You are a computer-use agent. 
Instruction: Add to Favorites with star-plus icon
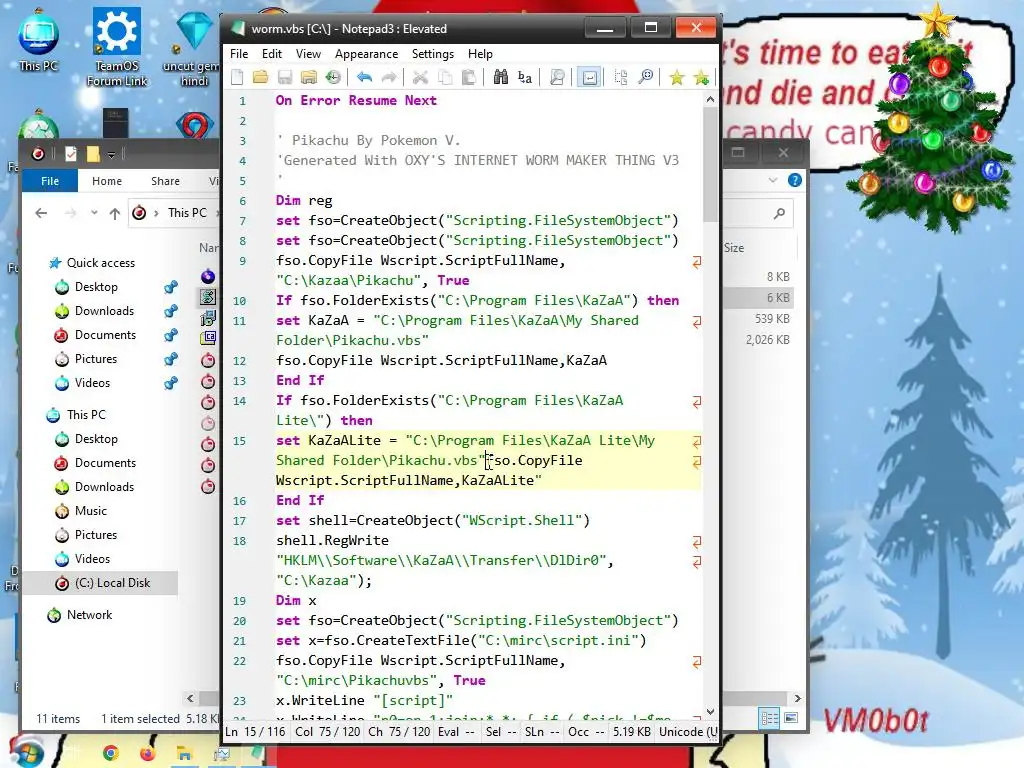(701, 78)
